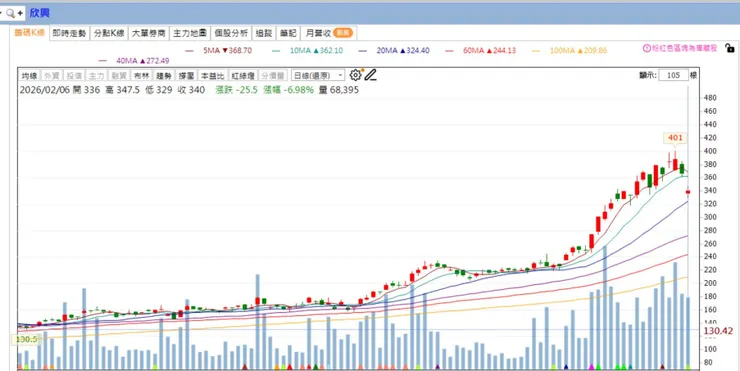Toggle the 主力 indicator button
The height and width of the screenshot is (371, 740).
pos(96,76)
